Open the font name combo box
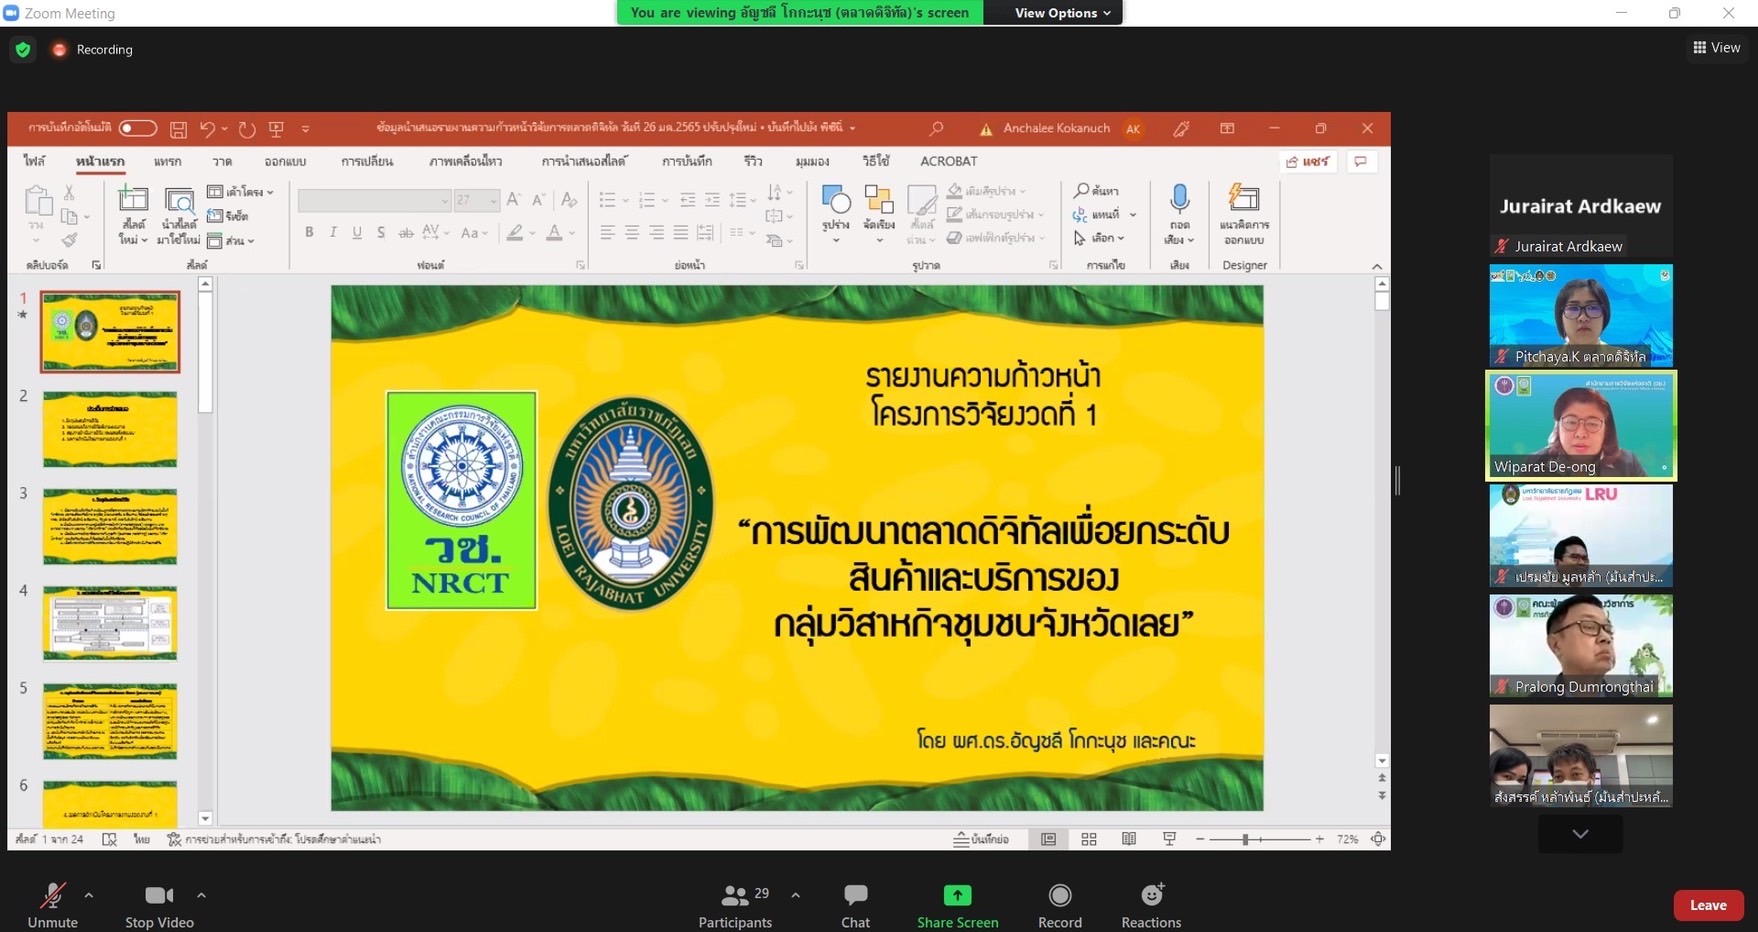The image size is (1758, 932). coord(375,200)
